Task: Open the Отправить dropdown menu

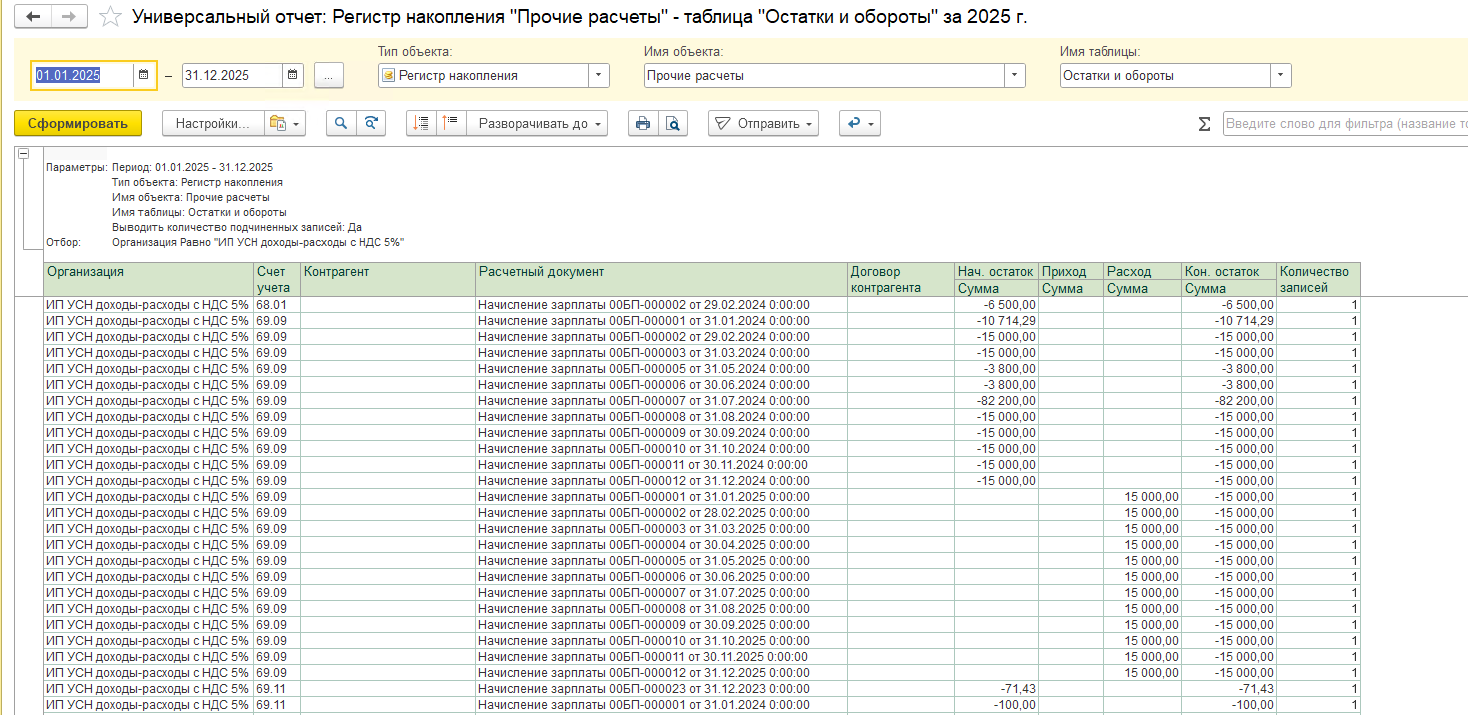Action: click(x=763, y=123)
